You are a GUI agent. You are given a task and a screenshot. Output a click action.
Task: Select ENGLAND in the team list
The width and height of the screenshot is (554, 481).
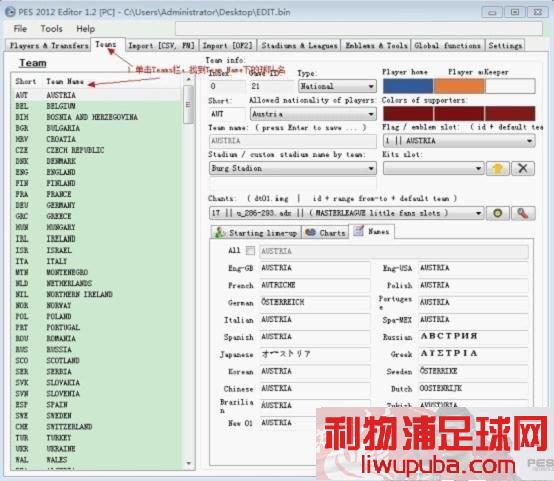97,172
